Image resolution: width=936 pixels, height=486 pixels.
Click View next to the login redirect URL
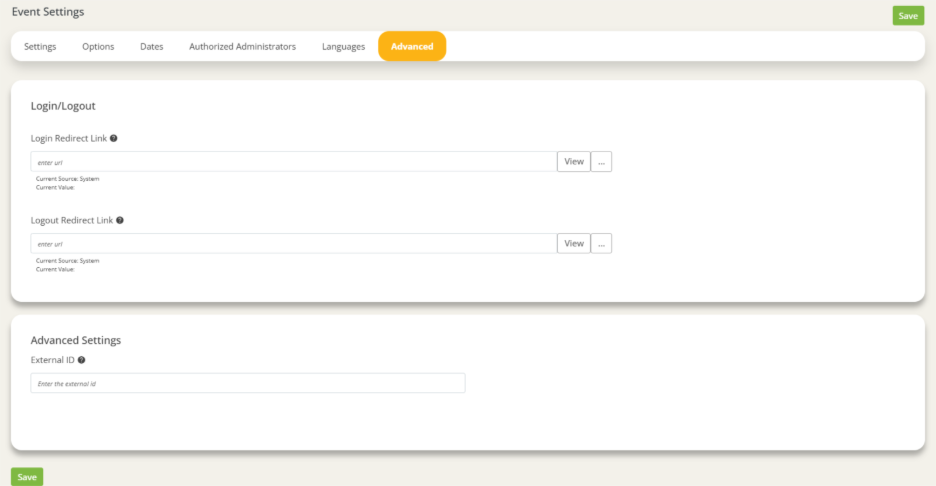[x=574, y=161]
